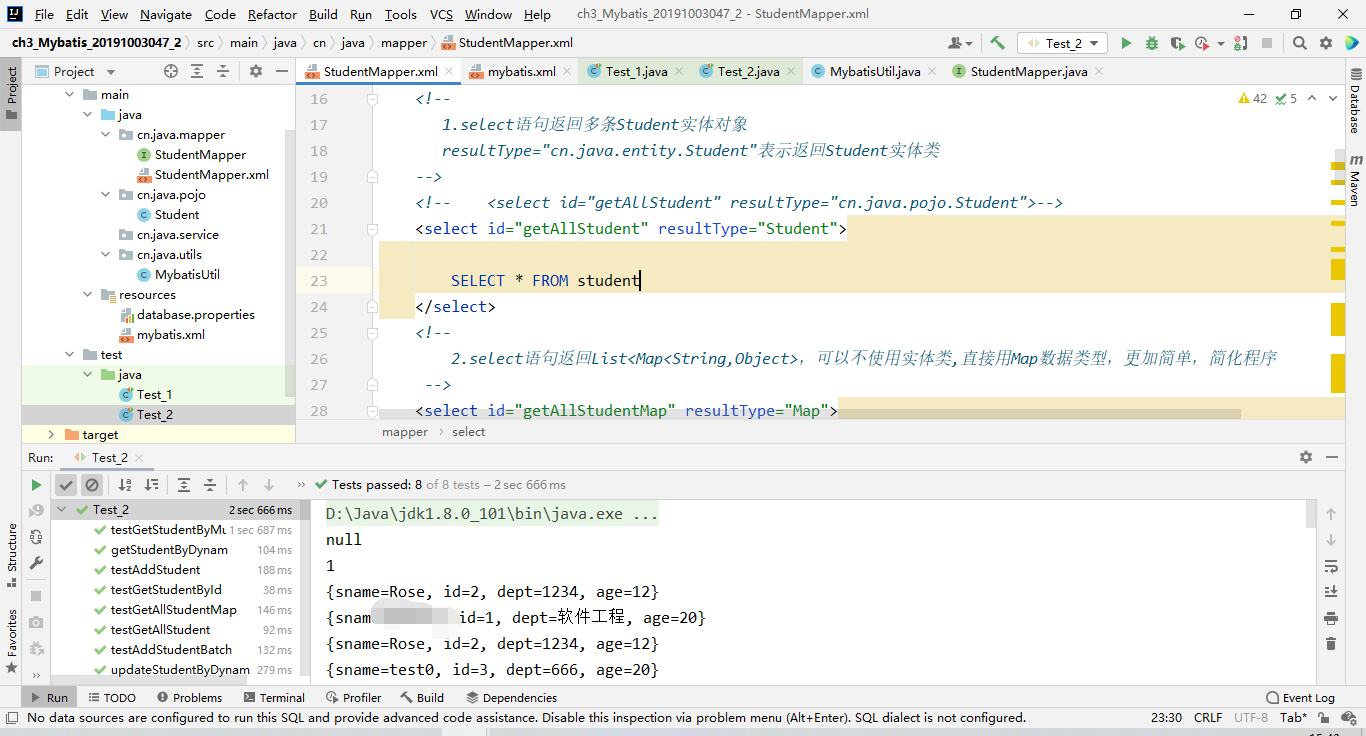Viewport: 1366px width, 736px height.
Task: Open Run panel settings gear
Action: 1306,457
